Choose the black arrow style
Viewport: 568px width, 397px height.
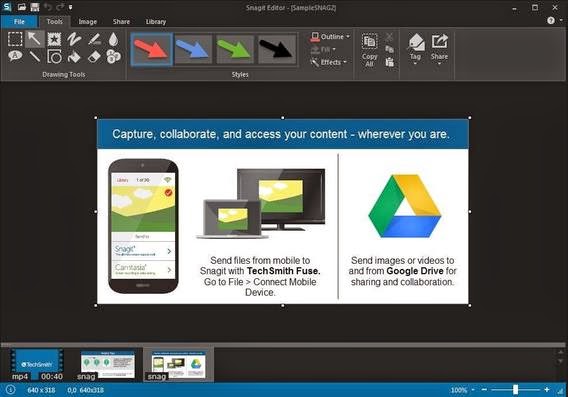(x=276, y=49)
